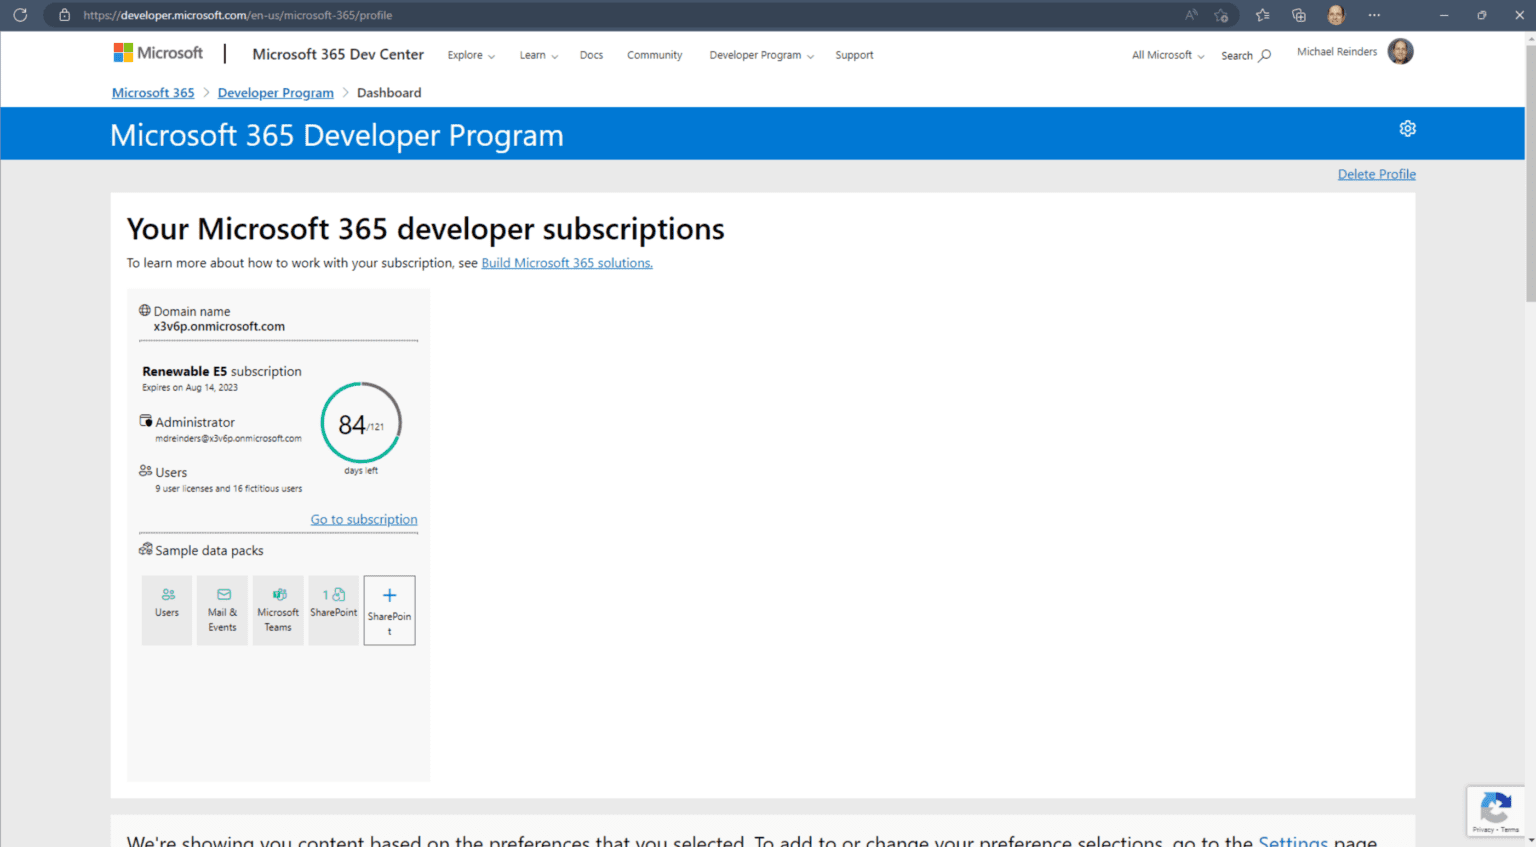Screen dimensions: 1536x847
Task: Click the Delete Profile link
Action: coord(1376,174)
